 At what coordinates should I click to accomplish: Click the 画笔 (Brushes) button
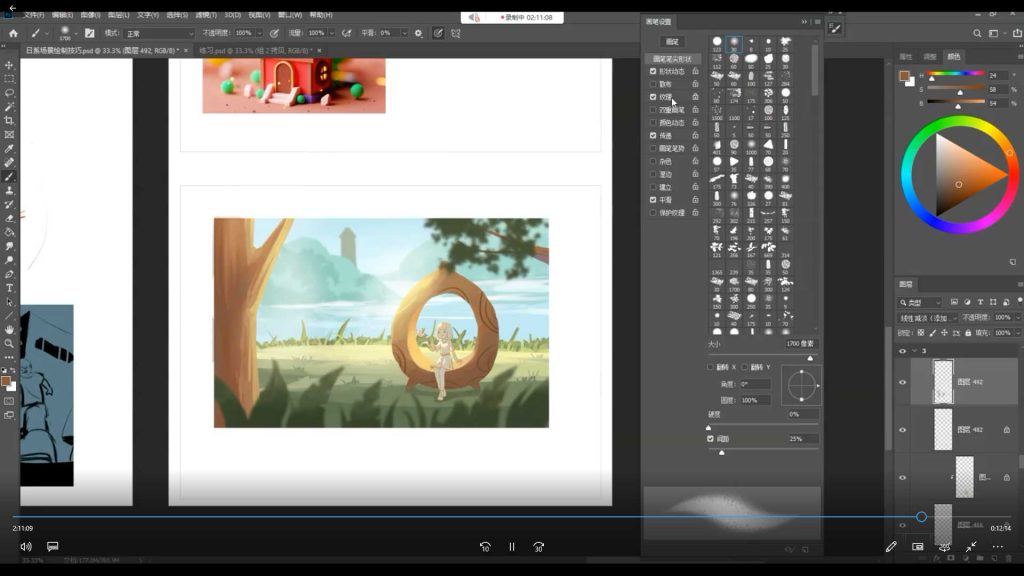click(672, 42)
